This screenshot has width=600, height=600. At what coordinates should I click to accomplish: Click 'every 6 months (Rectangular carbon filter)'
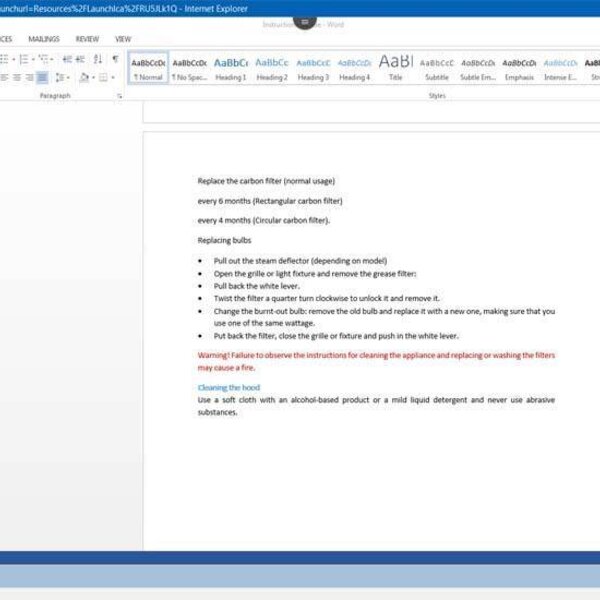(270, 201)
